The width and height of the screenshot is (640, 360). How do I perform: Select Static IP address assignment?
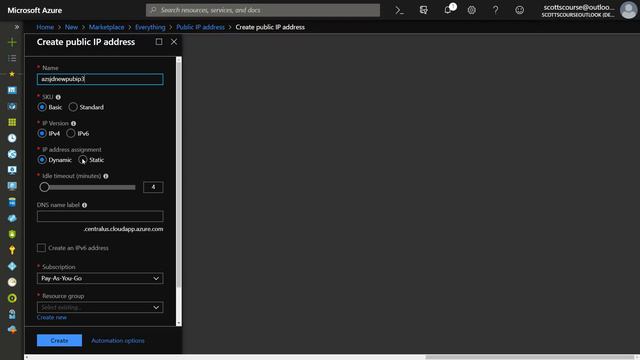[82, 160]
